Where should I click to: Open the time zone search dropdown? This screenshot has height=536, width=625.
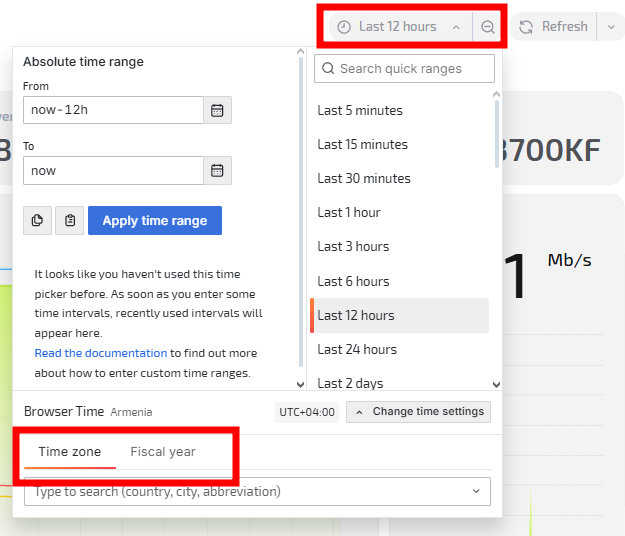pos(257,491)
